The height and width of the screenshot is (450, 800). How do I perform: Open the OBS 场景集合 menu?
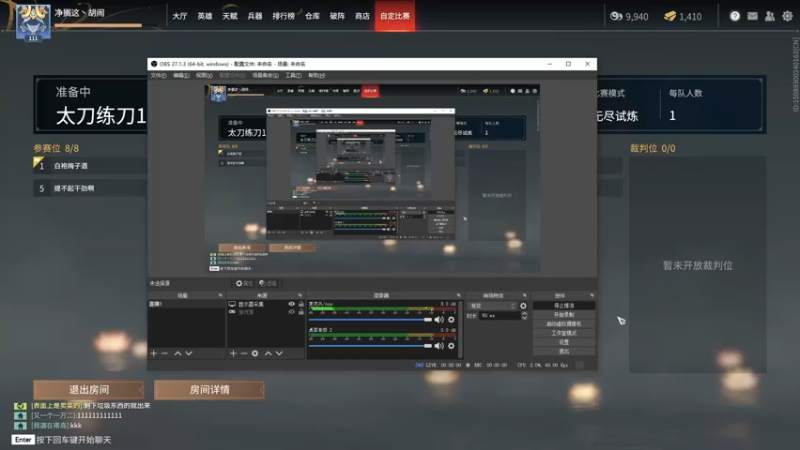tap(265, 76)
